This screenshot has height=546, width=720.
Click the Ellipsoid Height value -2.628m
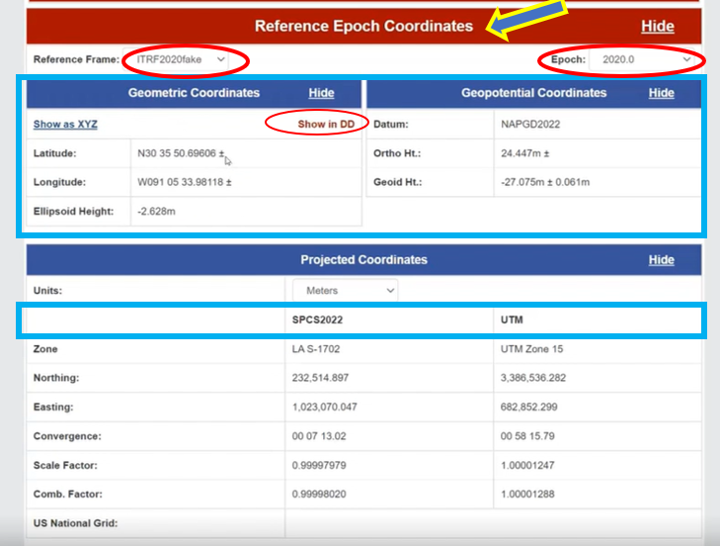(x=158, y=211)
